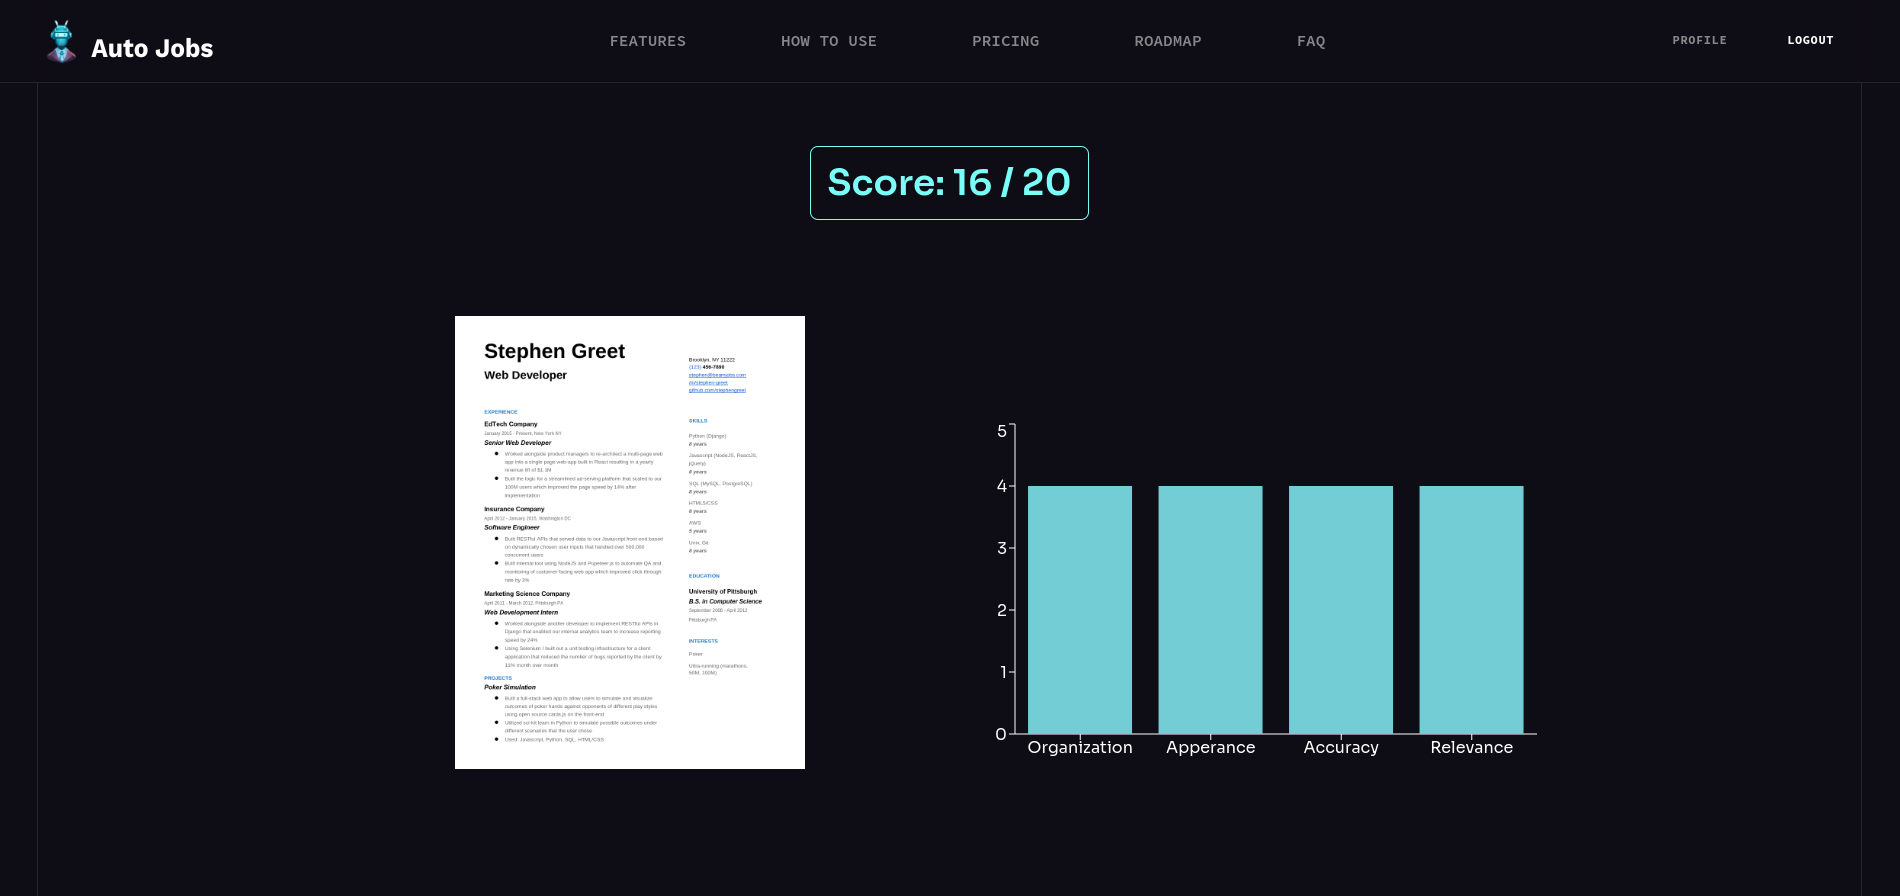
Task: Click the Accuracy axis label
Action: click(x=1341, y=747)
